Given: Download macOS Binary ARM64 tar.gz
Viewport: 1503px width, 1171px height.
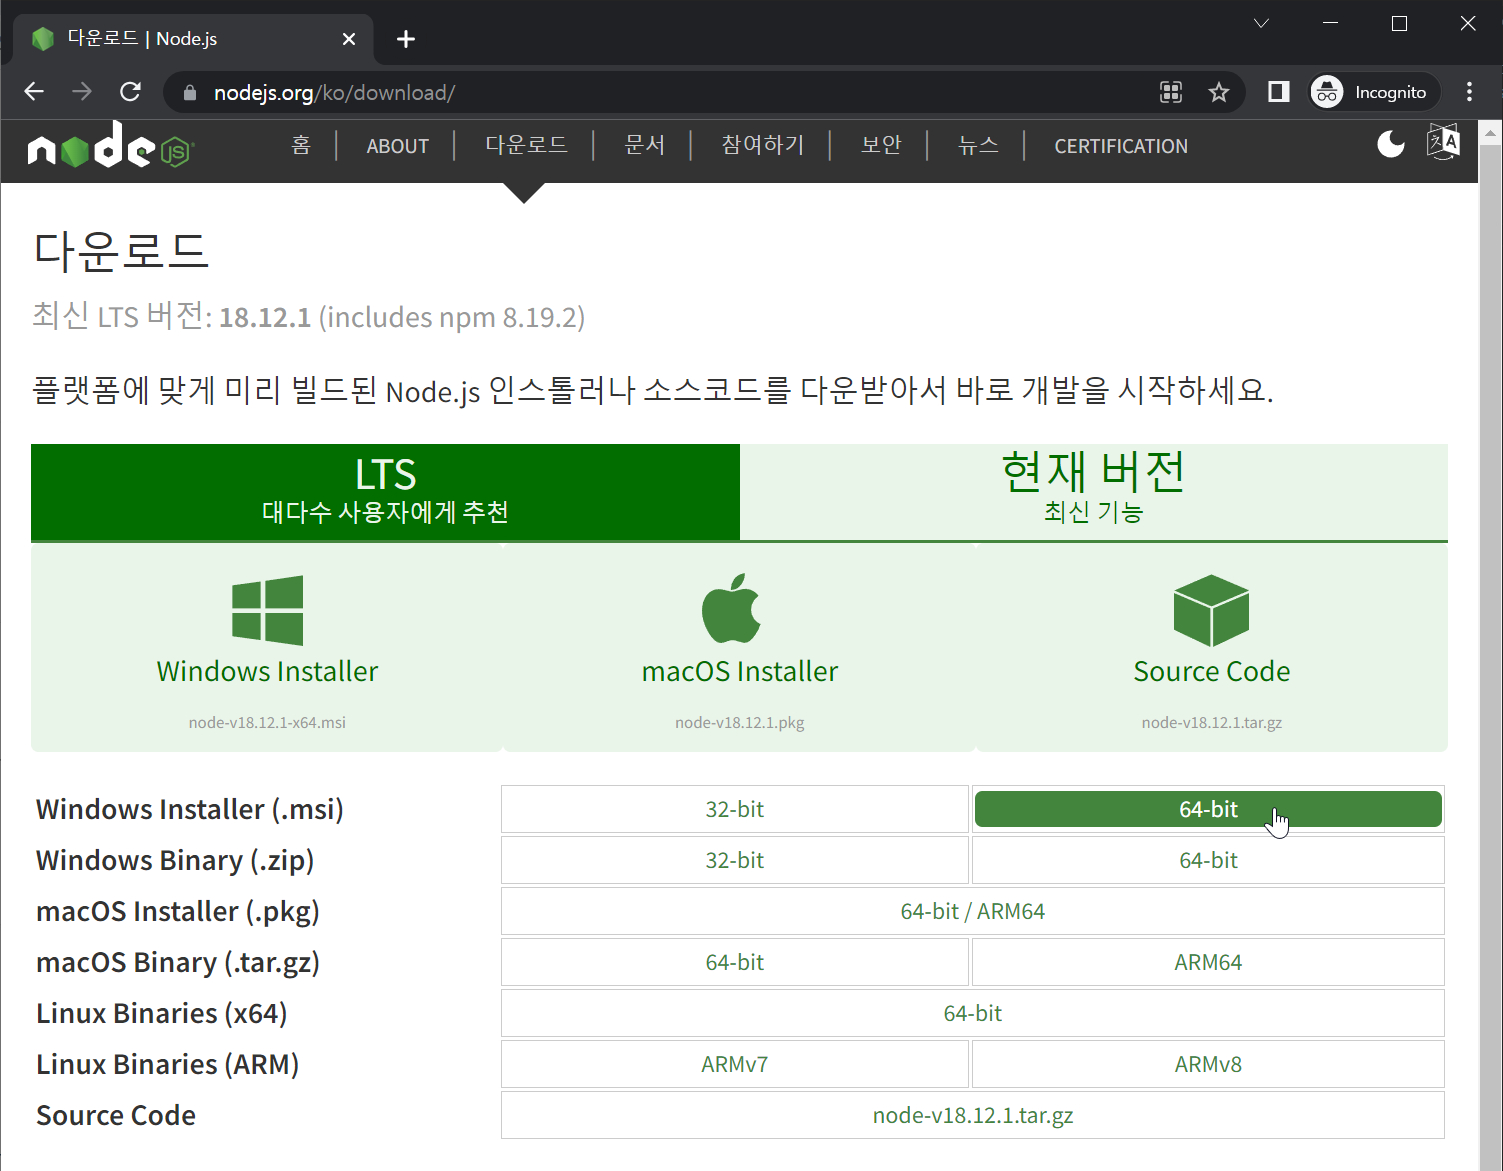Looking at the screenshot, I should click(x=1208, y=962).
